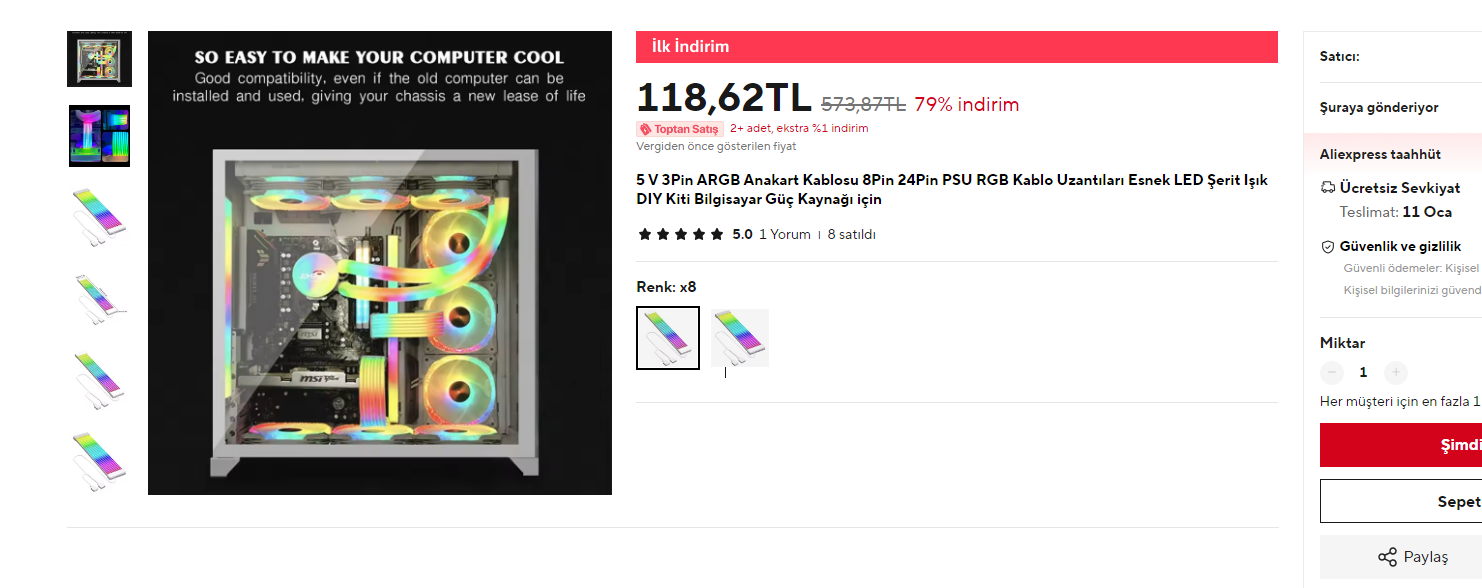The width and height of the screenshot is (1482, 588).
Task: Open the first PC case thumbnail
Action: [99, 59]
